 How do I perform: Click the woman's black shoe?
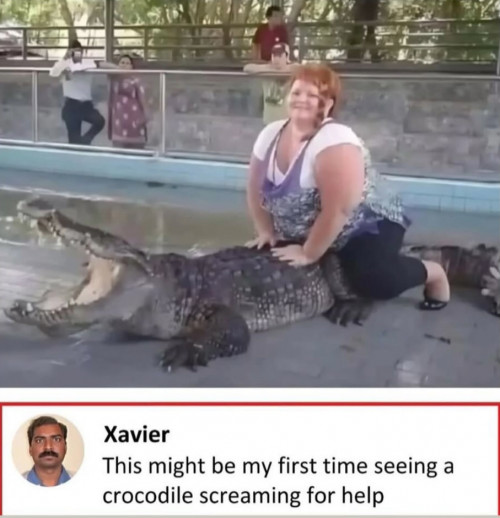coord(433,304)
